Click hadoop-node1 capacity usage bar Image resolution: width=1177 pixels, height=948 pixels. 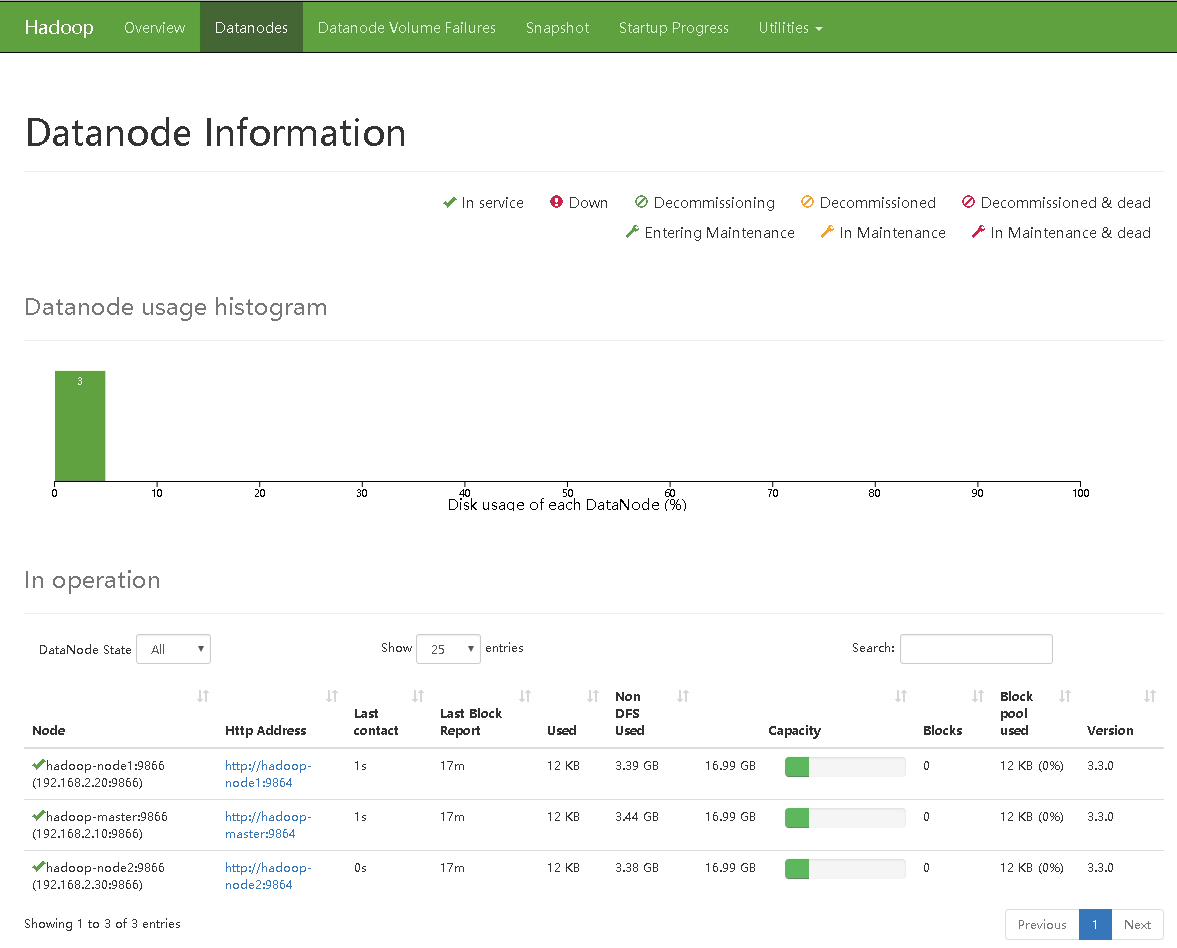(x=845, y=766)
